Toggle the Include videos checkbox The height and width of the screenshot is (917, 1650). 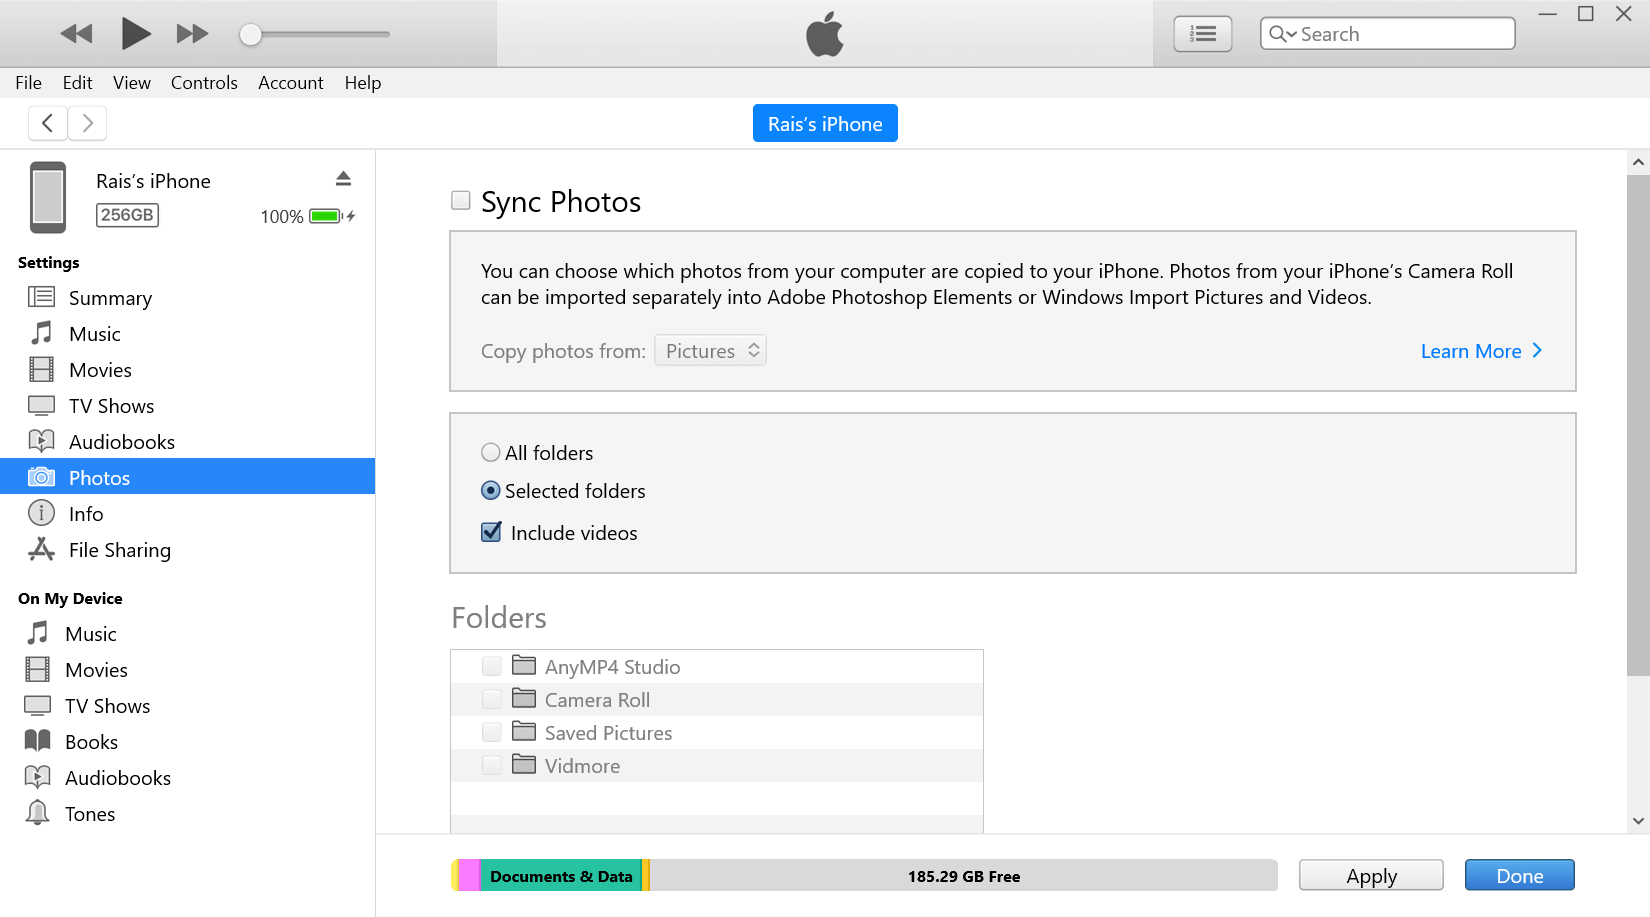click(x=491, y=532)
